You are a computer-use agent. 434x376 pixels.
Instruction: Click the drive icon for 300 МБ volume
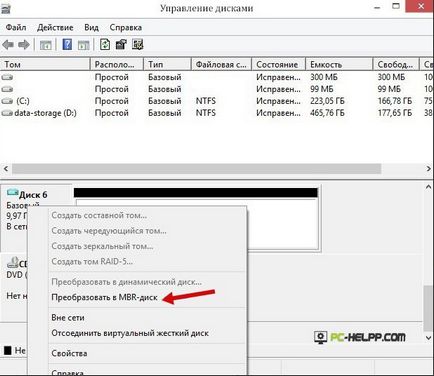point(7,77)
